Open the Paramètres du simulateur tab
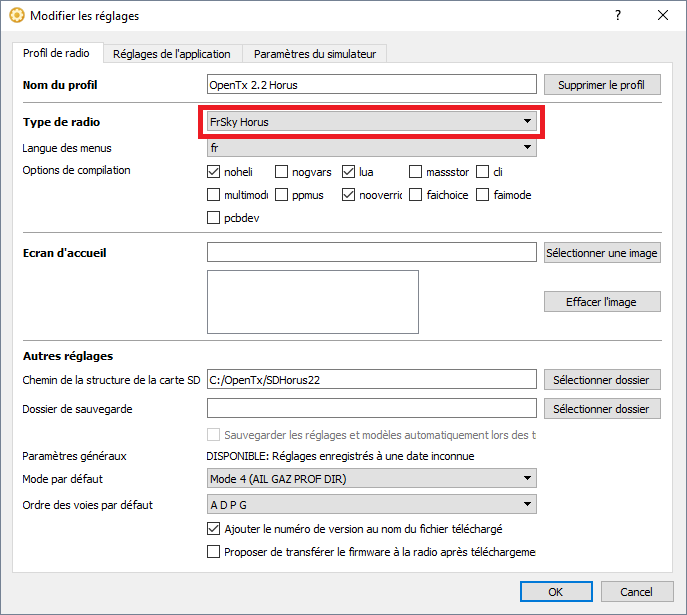687x615 pixels. (x=315, y=54)
